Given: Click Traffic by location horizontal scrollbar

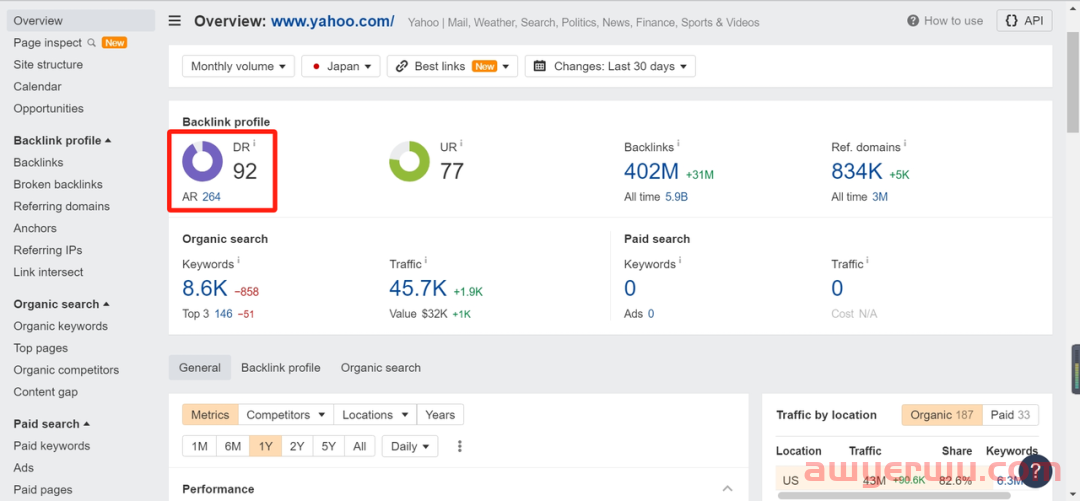Looking at the screenshot, I should (894, 495).
